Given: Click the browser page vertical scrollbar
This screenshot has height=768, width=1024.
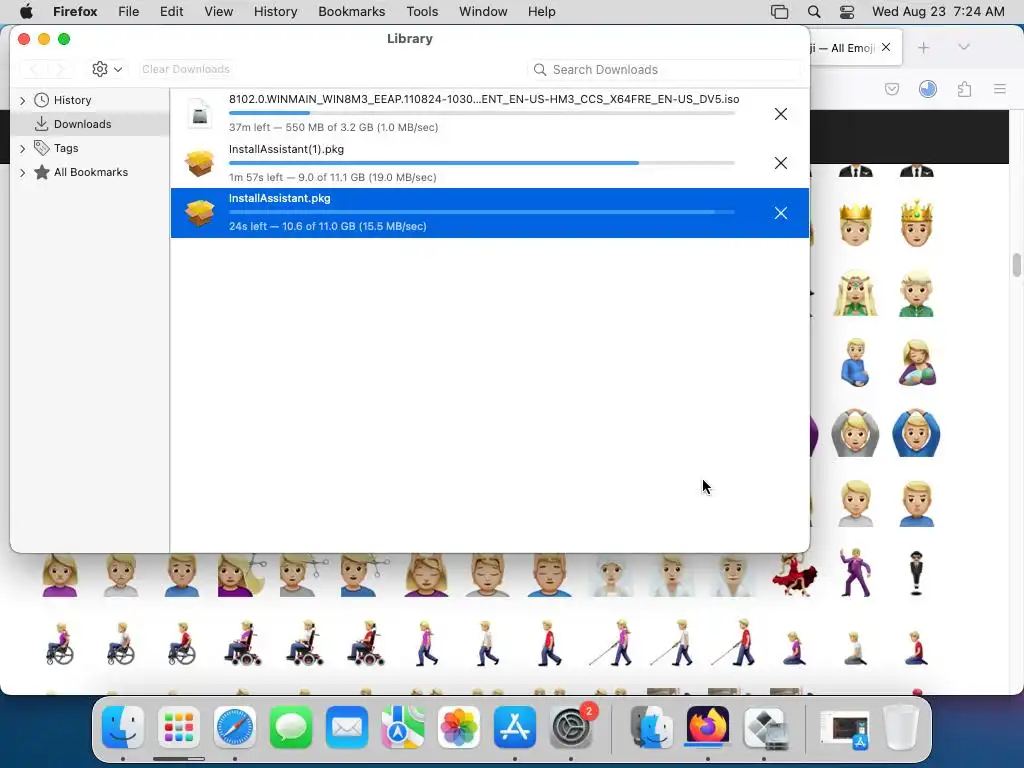Looking at the screenshot, I should click(x=1016, y=266).
